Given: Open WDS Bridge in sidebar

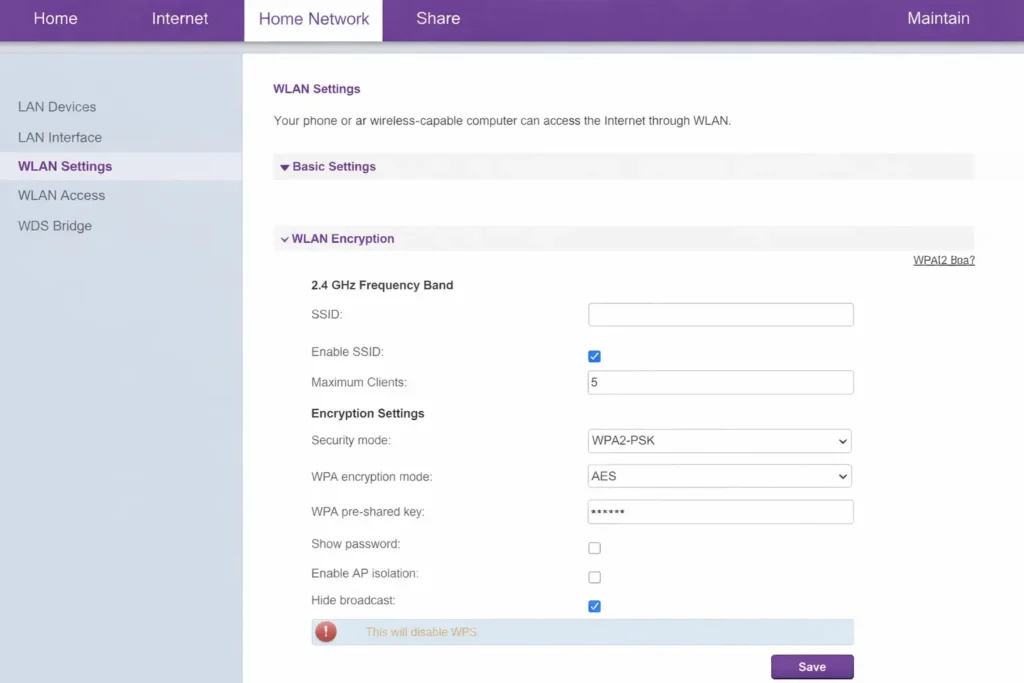Looking at the screenshot, I should tap(55, 226).
